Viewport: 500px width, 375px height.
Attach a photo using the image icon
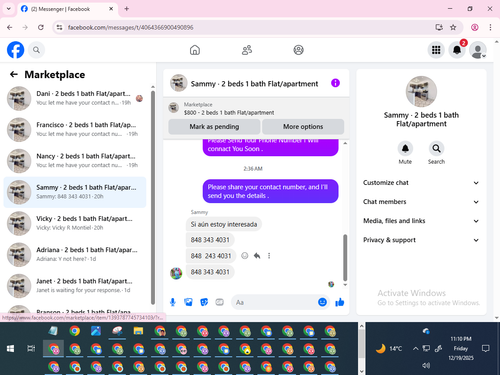tap(188, 302)
